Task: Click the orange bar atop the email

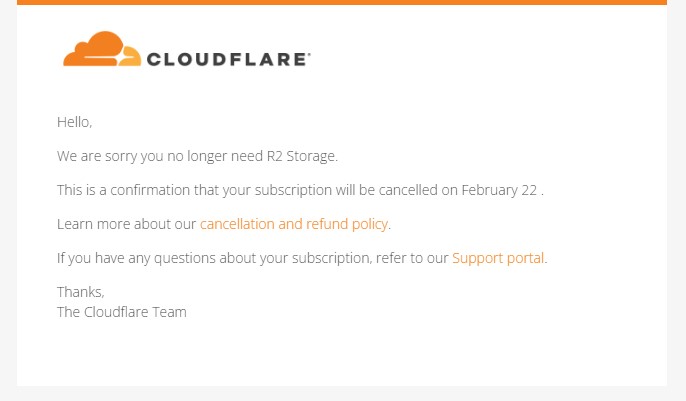Action: tap(342, 2)
